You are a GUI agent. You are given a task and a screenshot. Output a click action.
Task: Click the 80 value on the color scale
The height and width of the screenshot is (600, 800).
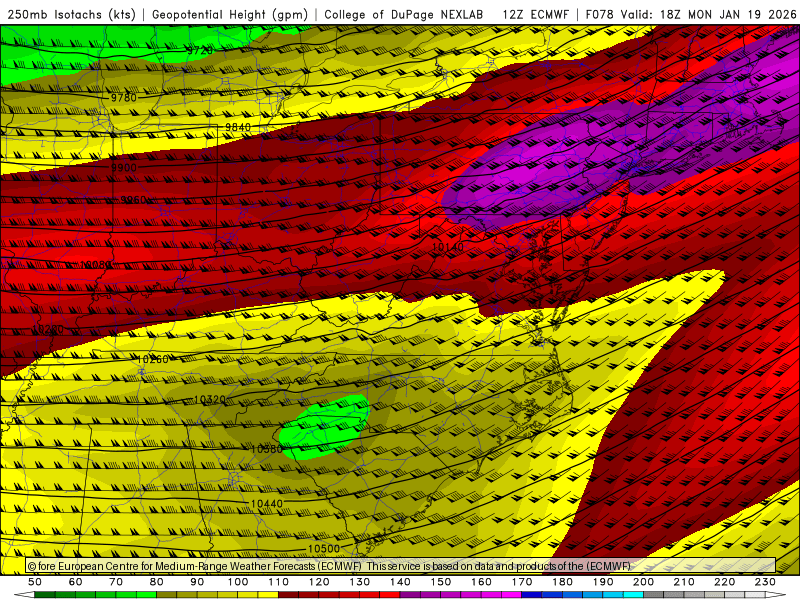point(156,582)
